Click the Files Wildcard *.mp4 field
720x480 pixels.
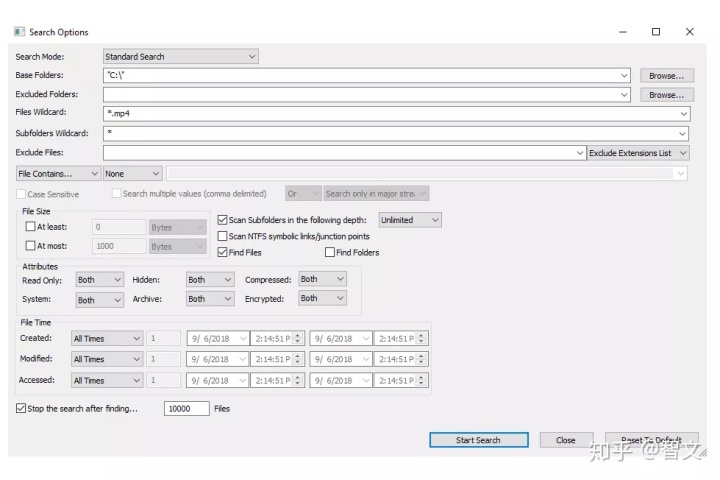tap(396, 113)
